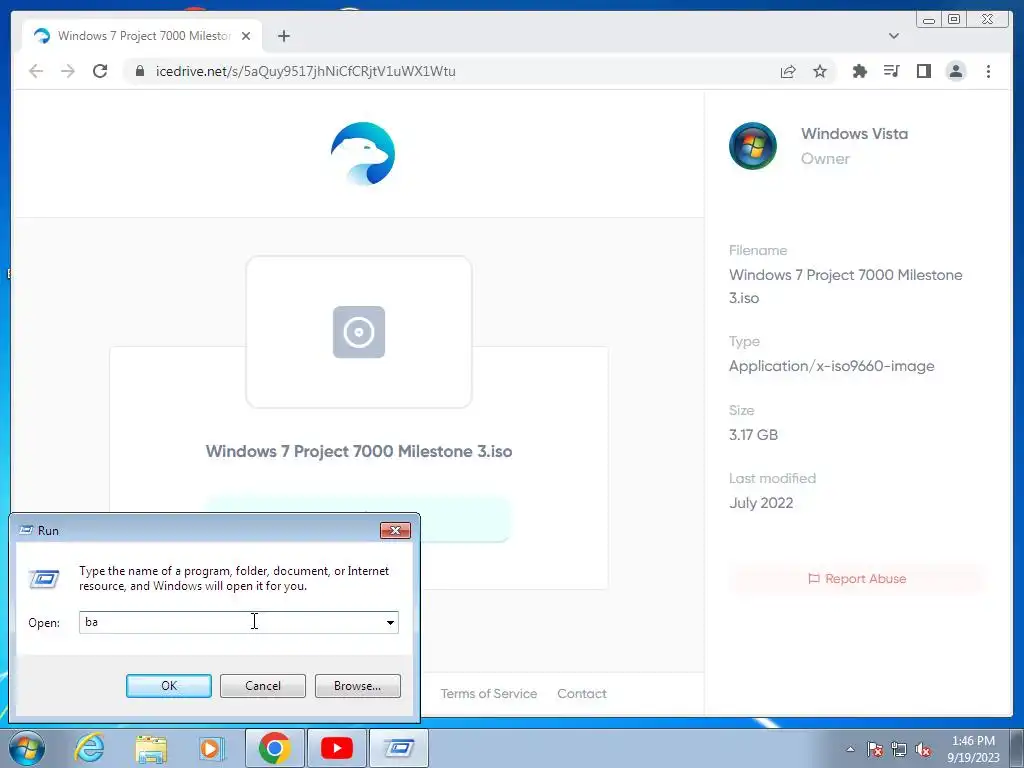1024x768 pixels.
Task: Click Application/x-iso9660-image type value
Action: [831, 366]
